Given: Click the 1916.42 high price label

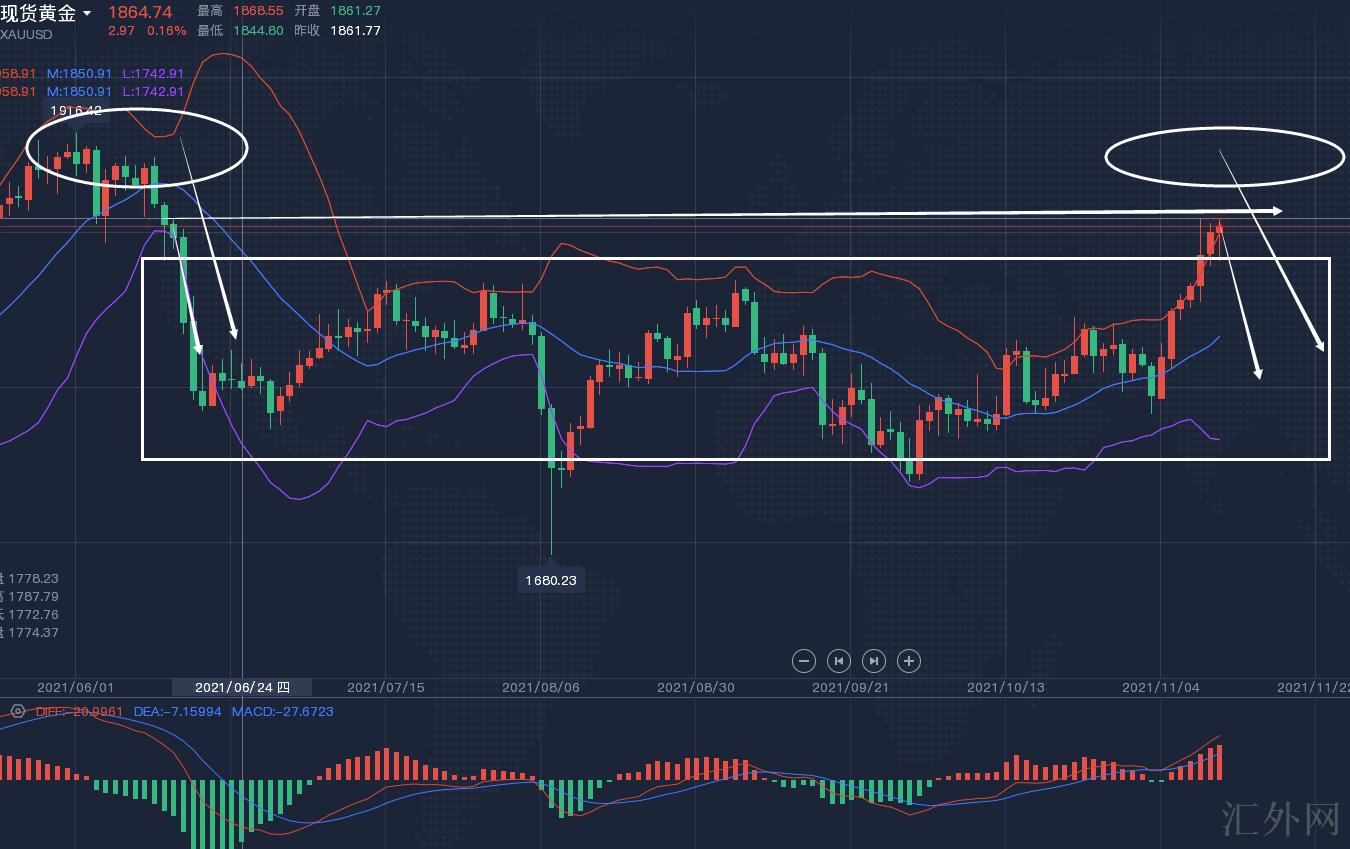Looking at the screenshot, I should click(x=77, y=111).
